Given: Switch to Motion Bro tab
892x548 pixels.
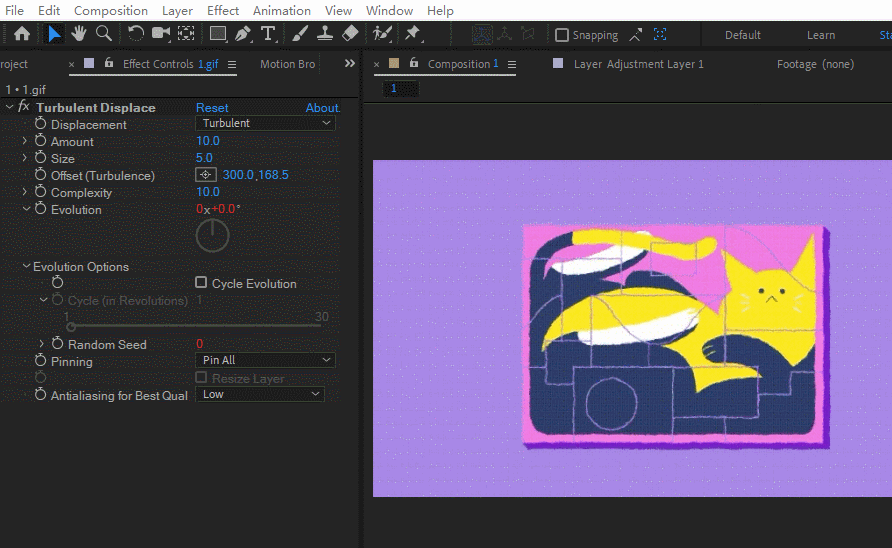Looking at the screenshot, I should (x=287, y=64).
